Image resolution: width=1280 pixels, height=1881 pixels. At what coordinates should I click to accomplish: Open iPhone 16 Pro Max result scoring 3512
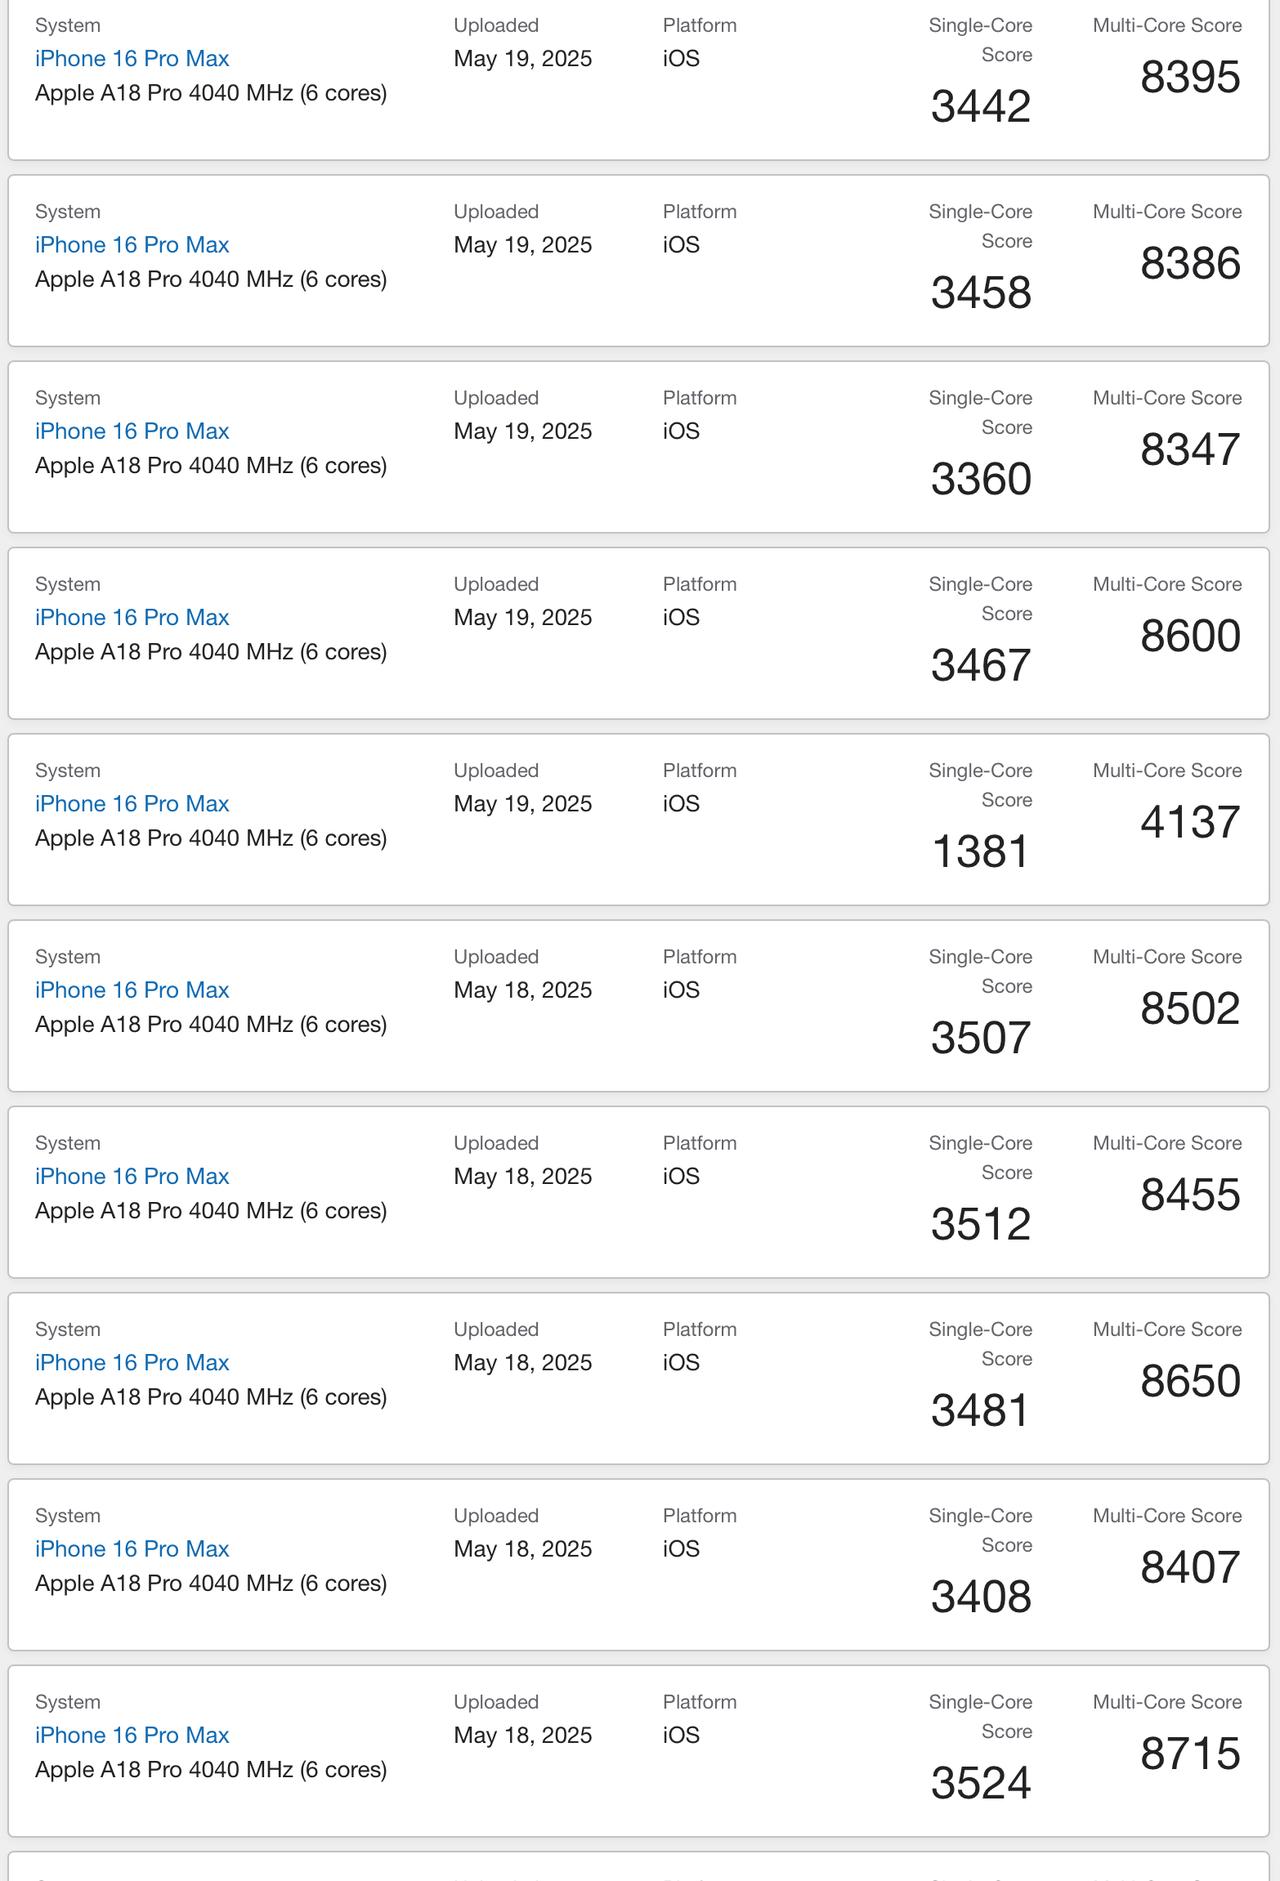point(132,1176)
